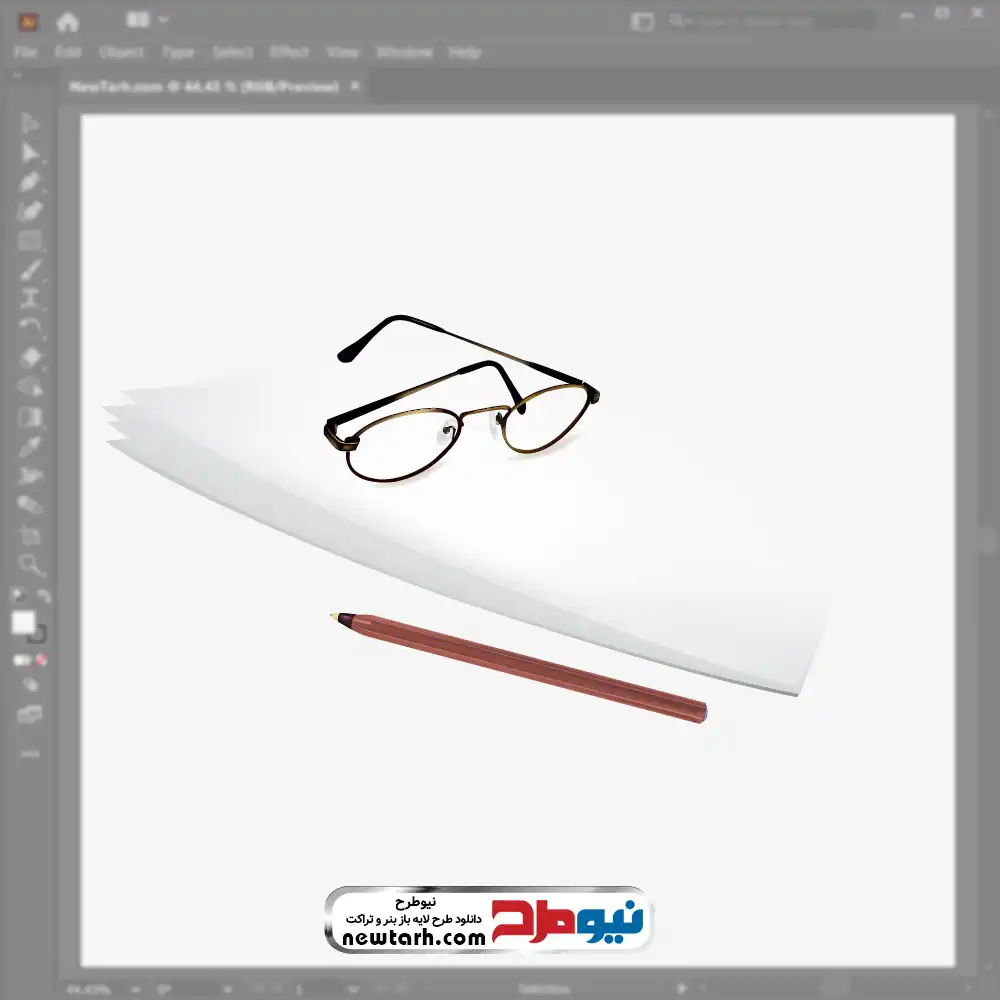The height and width of the screenshot is (1000, 1000).
Task: Click the white Fill color swatch
Action: click(23, 623)
